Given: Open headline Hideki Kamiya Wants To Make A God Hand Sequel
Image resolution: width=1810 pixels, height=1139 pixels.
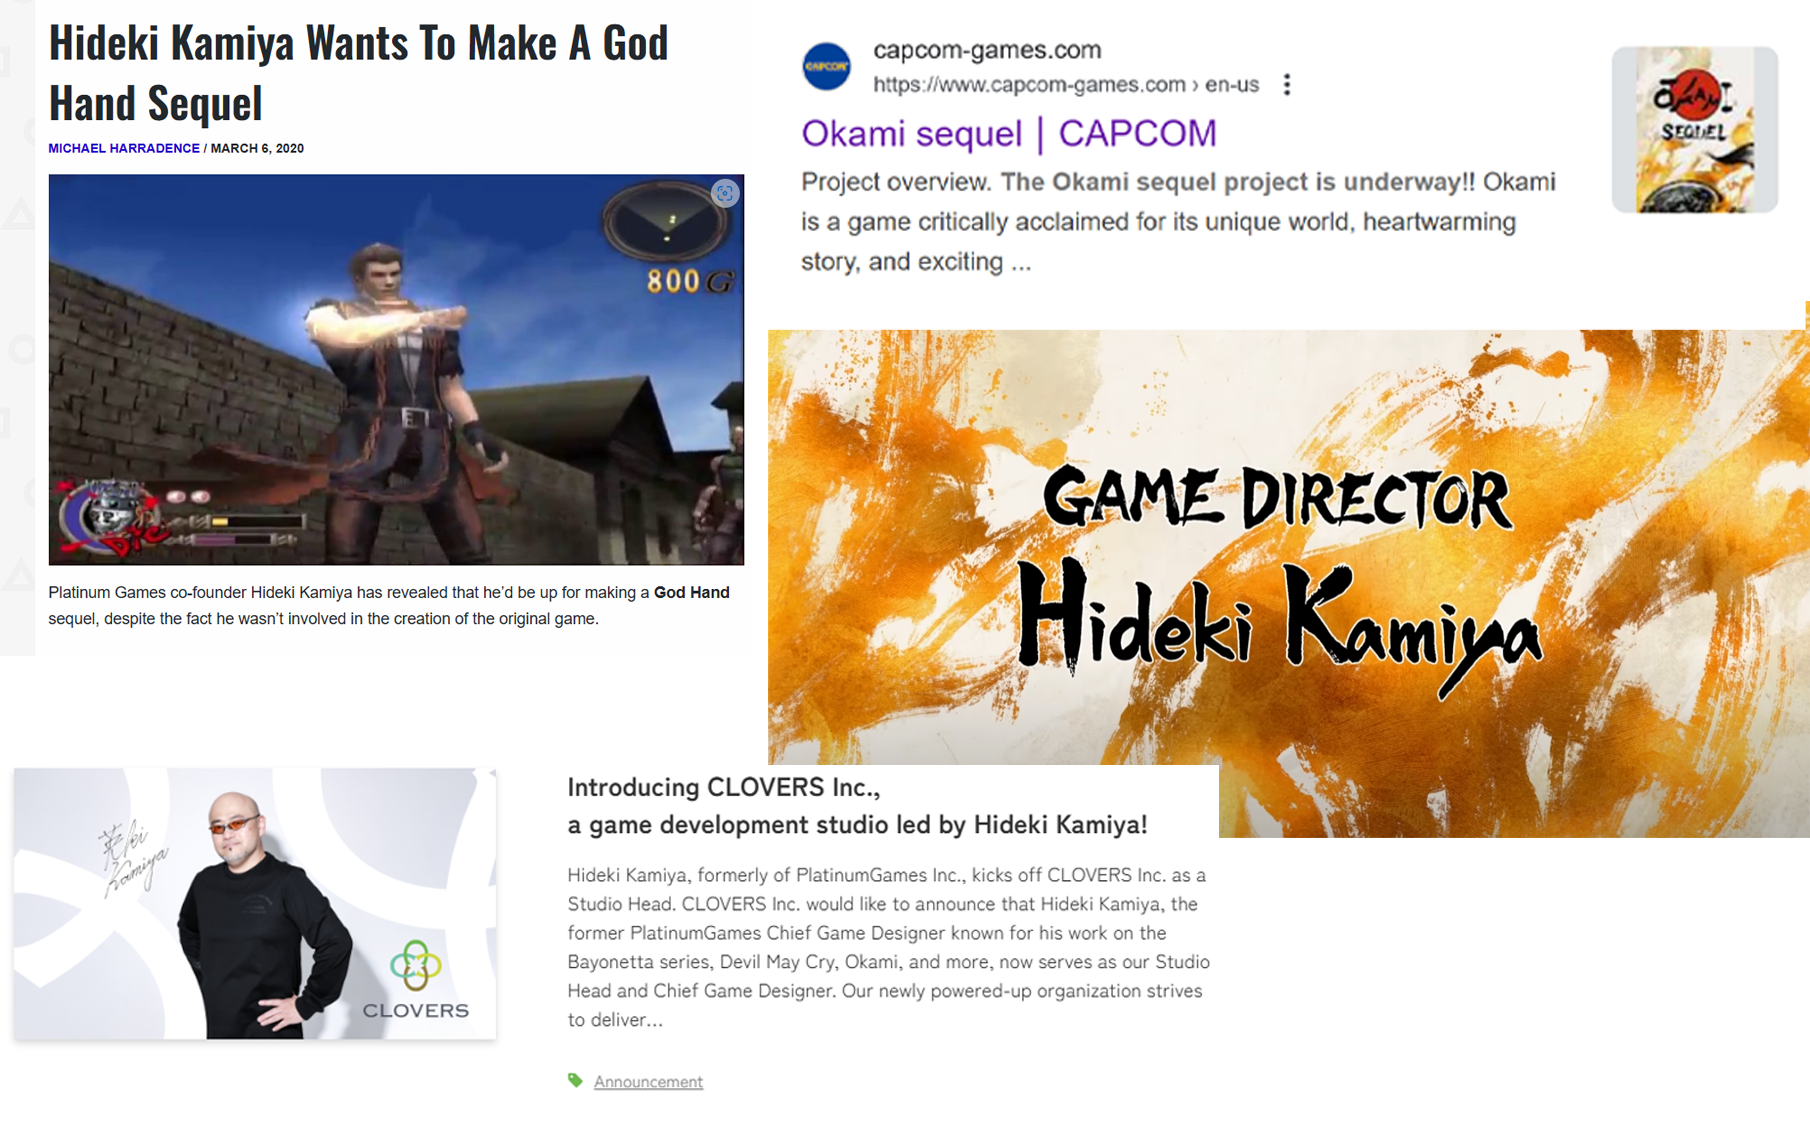Looking at the screenshot, I should pyautogui.click(x=358, y=72).
